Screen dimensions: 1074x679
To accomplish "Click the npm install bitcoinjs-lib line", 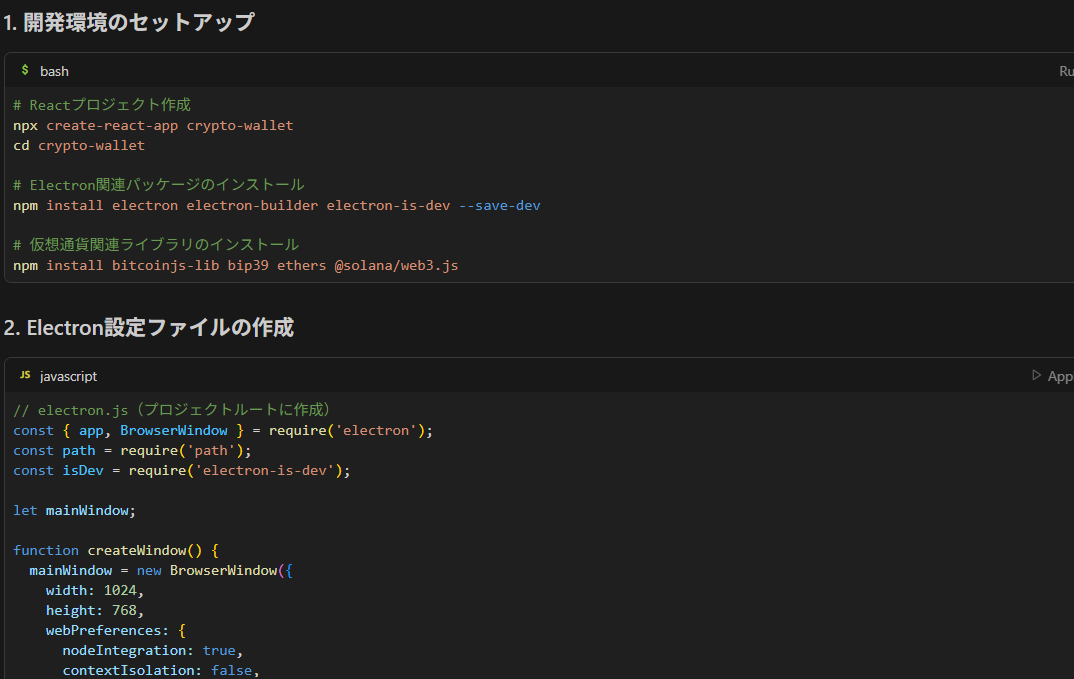I will (236, 265).
